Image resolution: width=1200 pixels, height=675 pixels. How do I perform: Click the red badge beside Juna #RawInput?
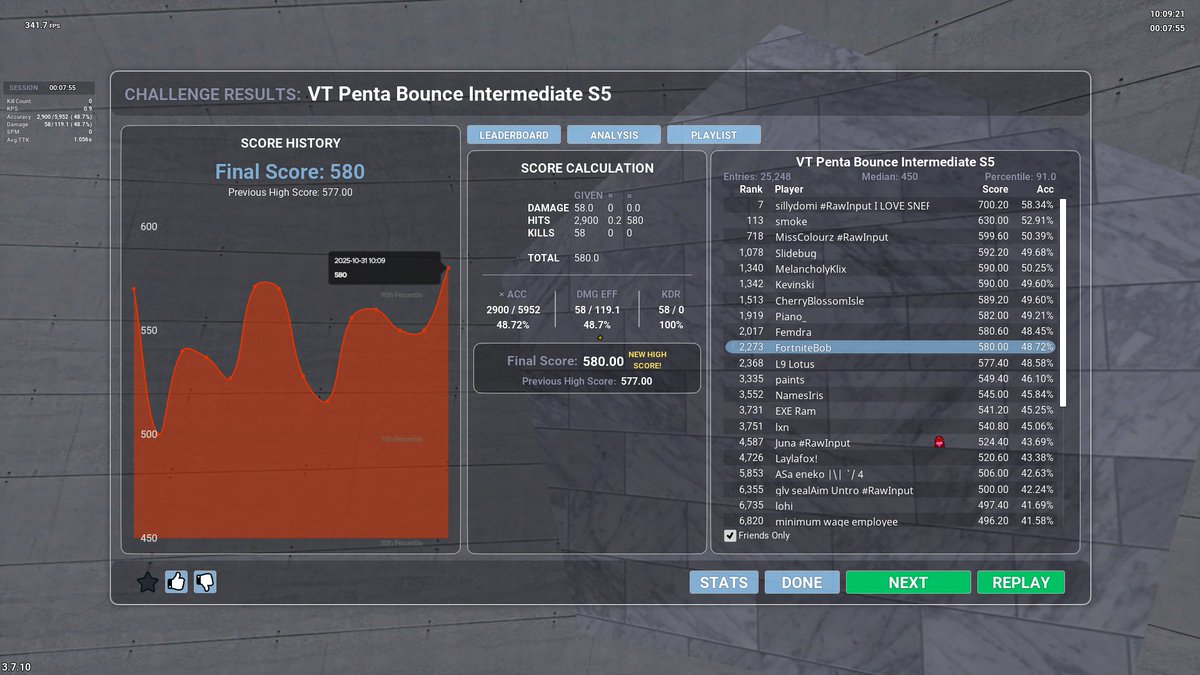coord(939,442)
